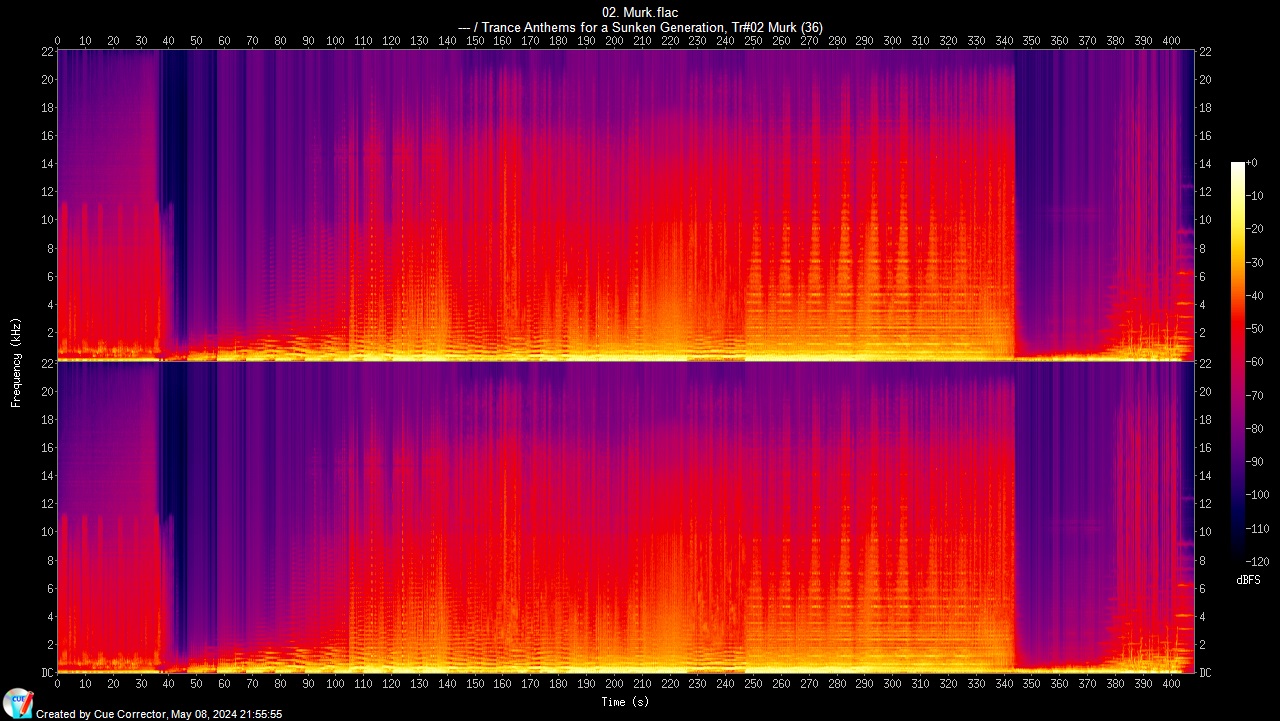1280x721 pixels.
Task: Click the Trance Anthems album subtitle text
Action: [x=640, y=28]
